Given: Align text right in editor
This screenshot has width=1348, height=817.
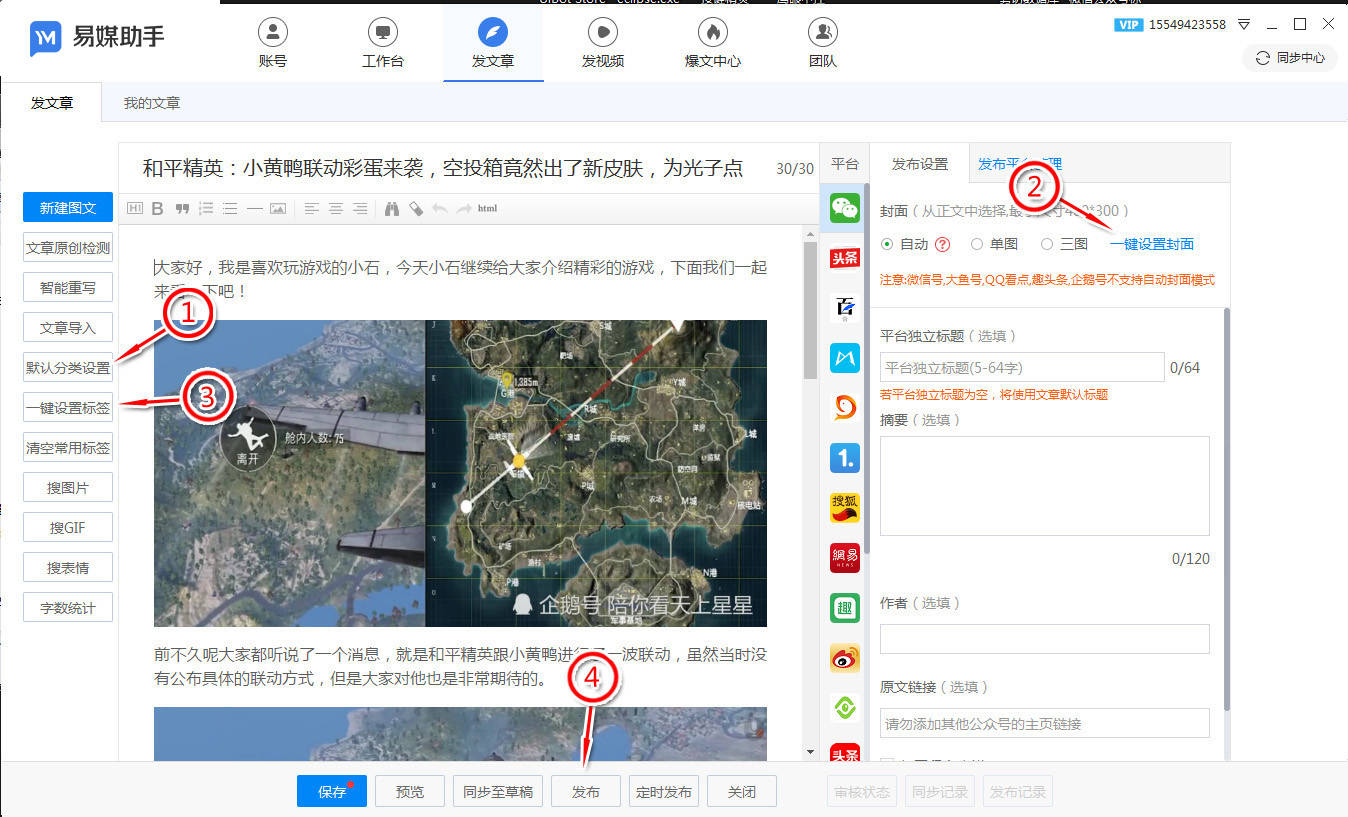Looking at the screenshot, I should (359, 208).
